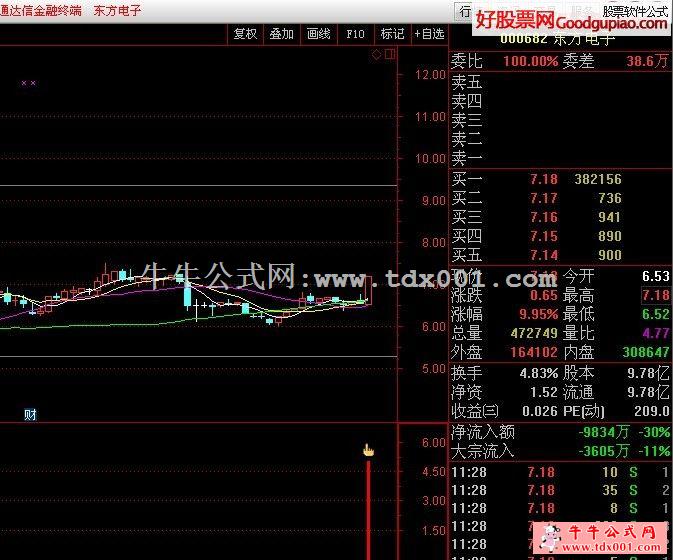Click 买三 price 7.16

(544, 217)
